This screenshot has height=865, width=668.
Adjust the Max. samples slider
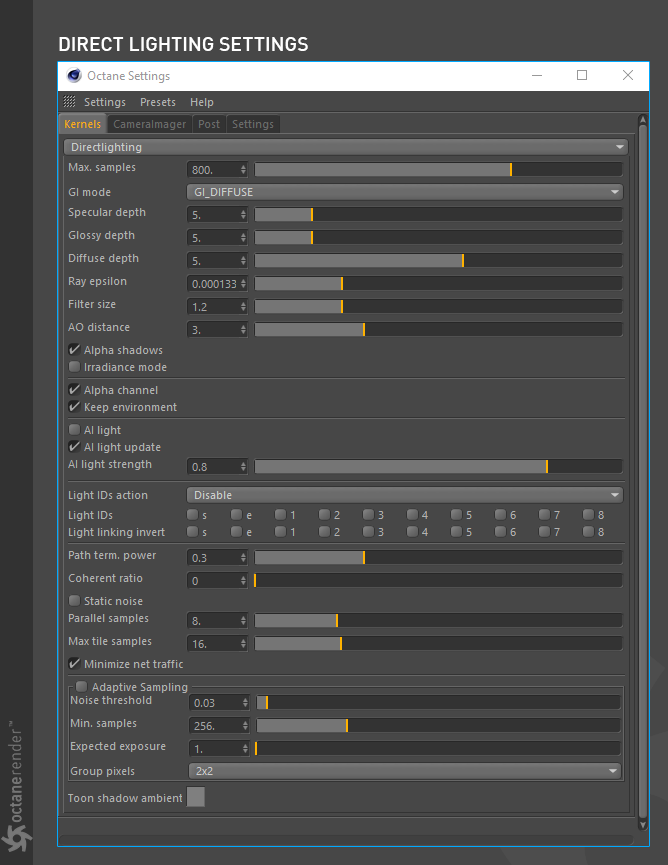tap(438, 169)
